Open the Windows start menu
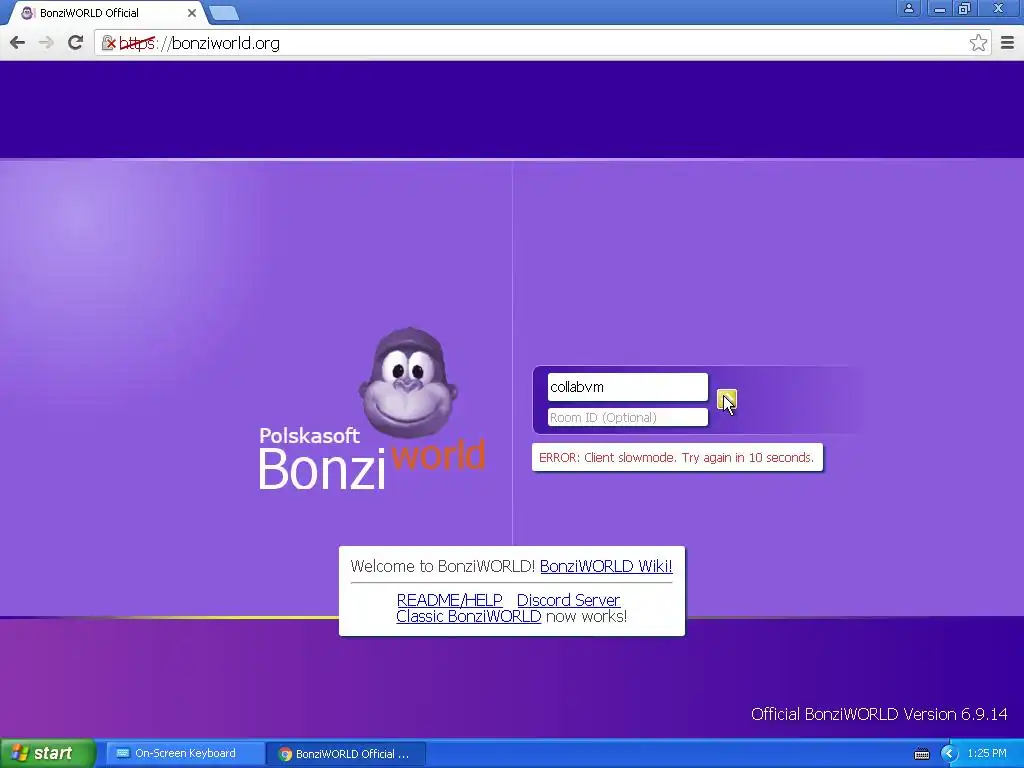This screenshot has width=1024, height=768. 47,754
